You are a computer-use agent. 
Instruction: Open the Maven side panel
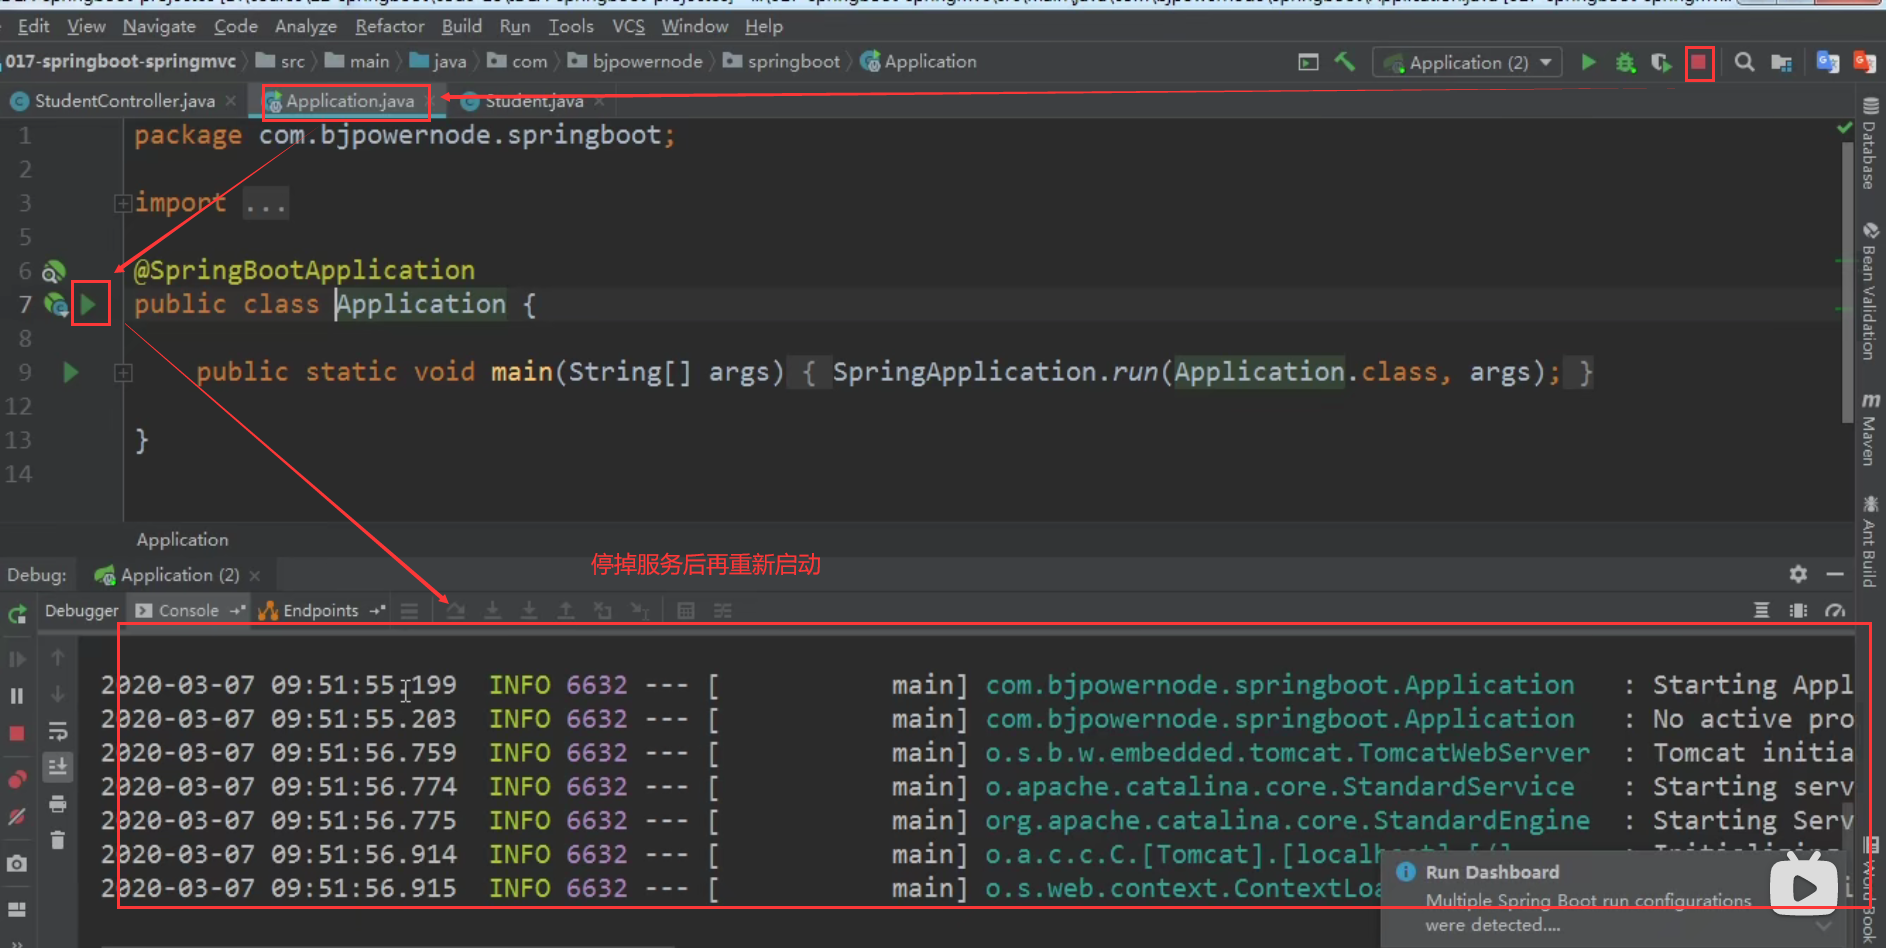pos(1869,430)
